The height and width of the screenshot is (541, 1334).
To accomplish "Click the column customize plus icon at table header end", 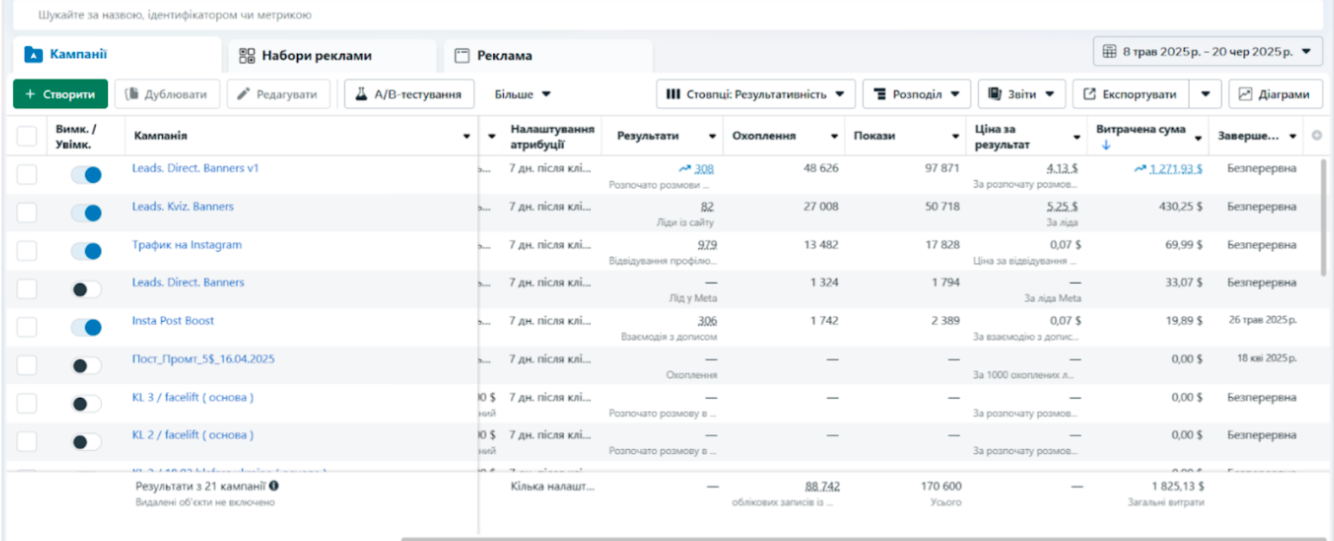I will (1317, 136).
